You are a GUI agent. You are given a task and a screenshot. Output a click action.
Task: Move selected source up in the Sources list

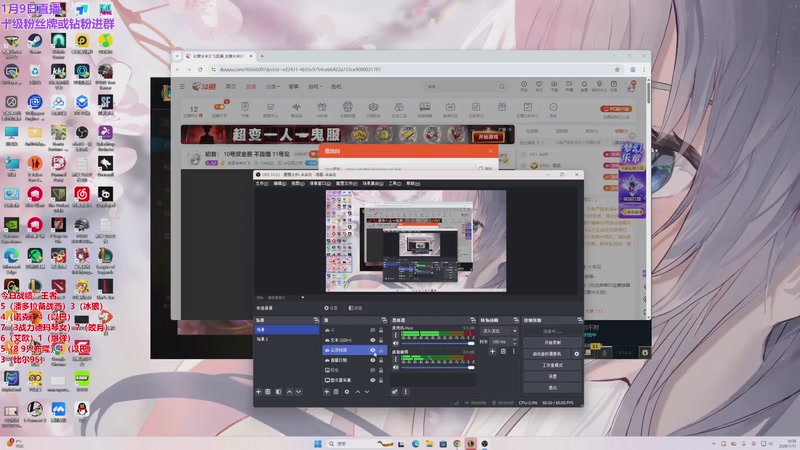[x=358, y=392]
